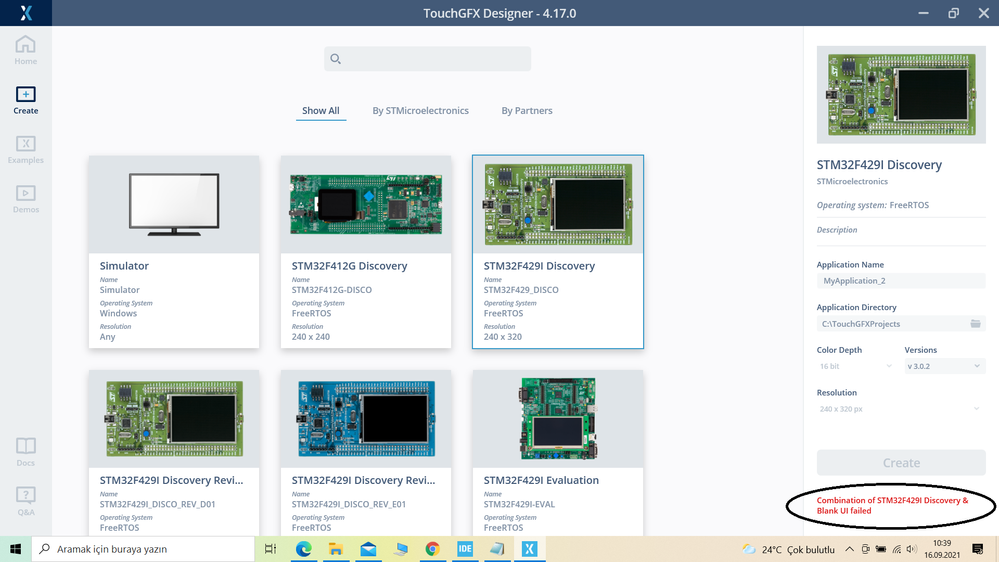The image size is (999, 562).
Task: Edit the Application Name field
Action: point(901,280)
